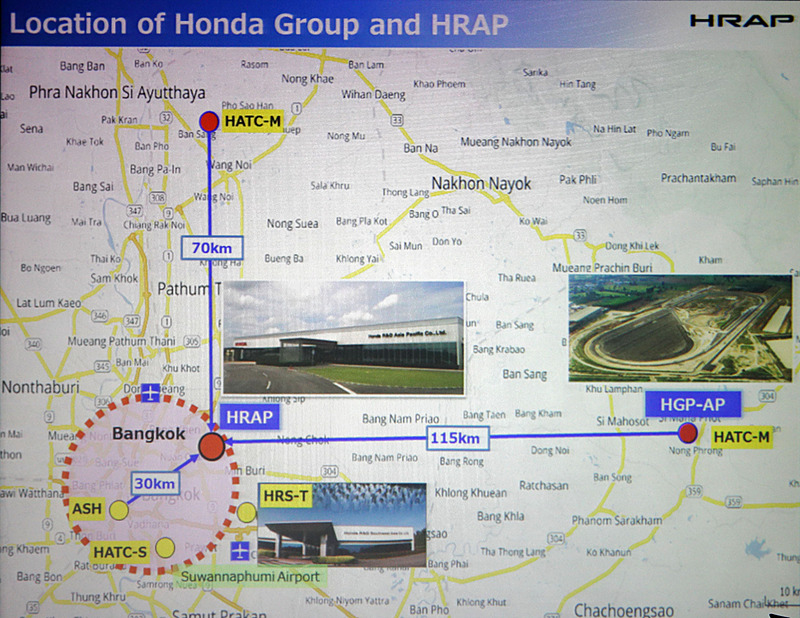Click the 'Sam Khok' map label

pyautogui.click(x=114, y=279)
